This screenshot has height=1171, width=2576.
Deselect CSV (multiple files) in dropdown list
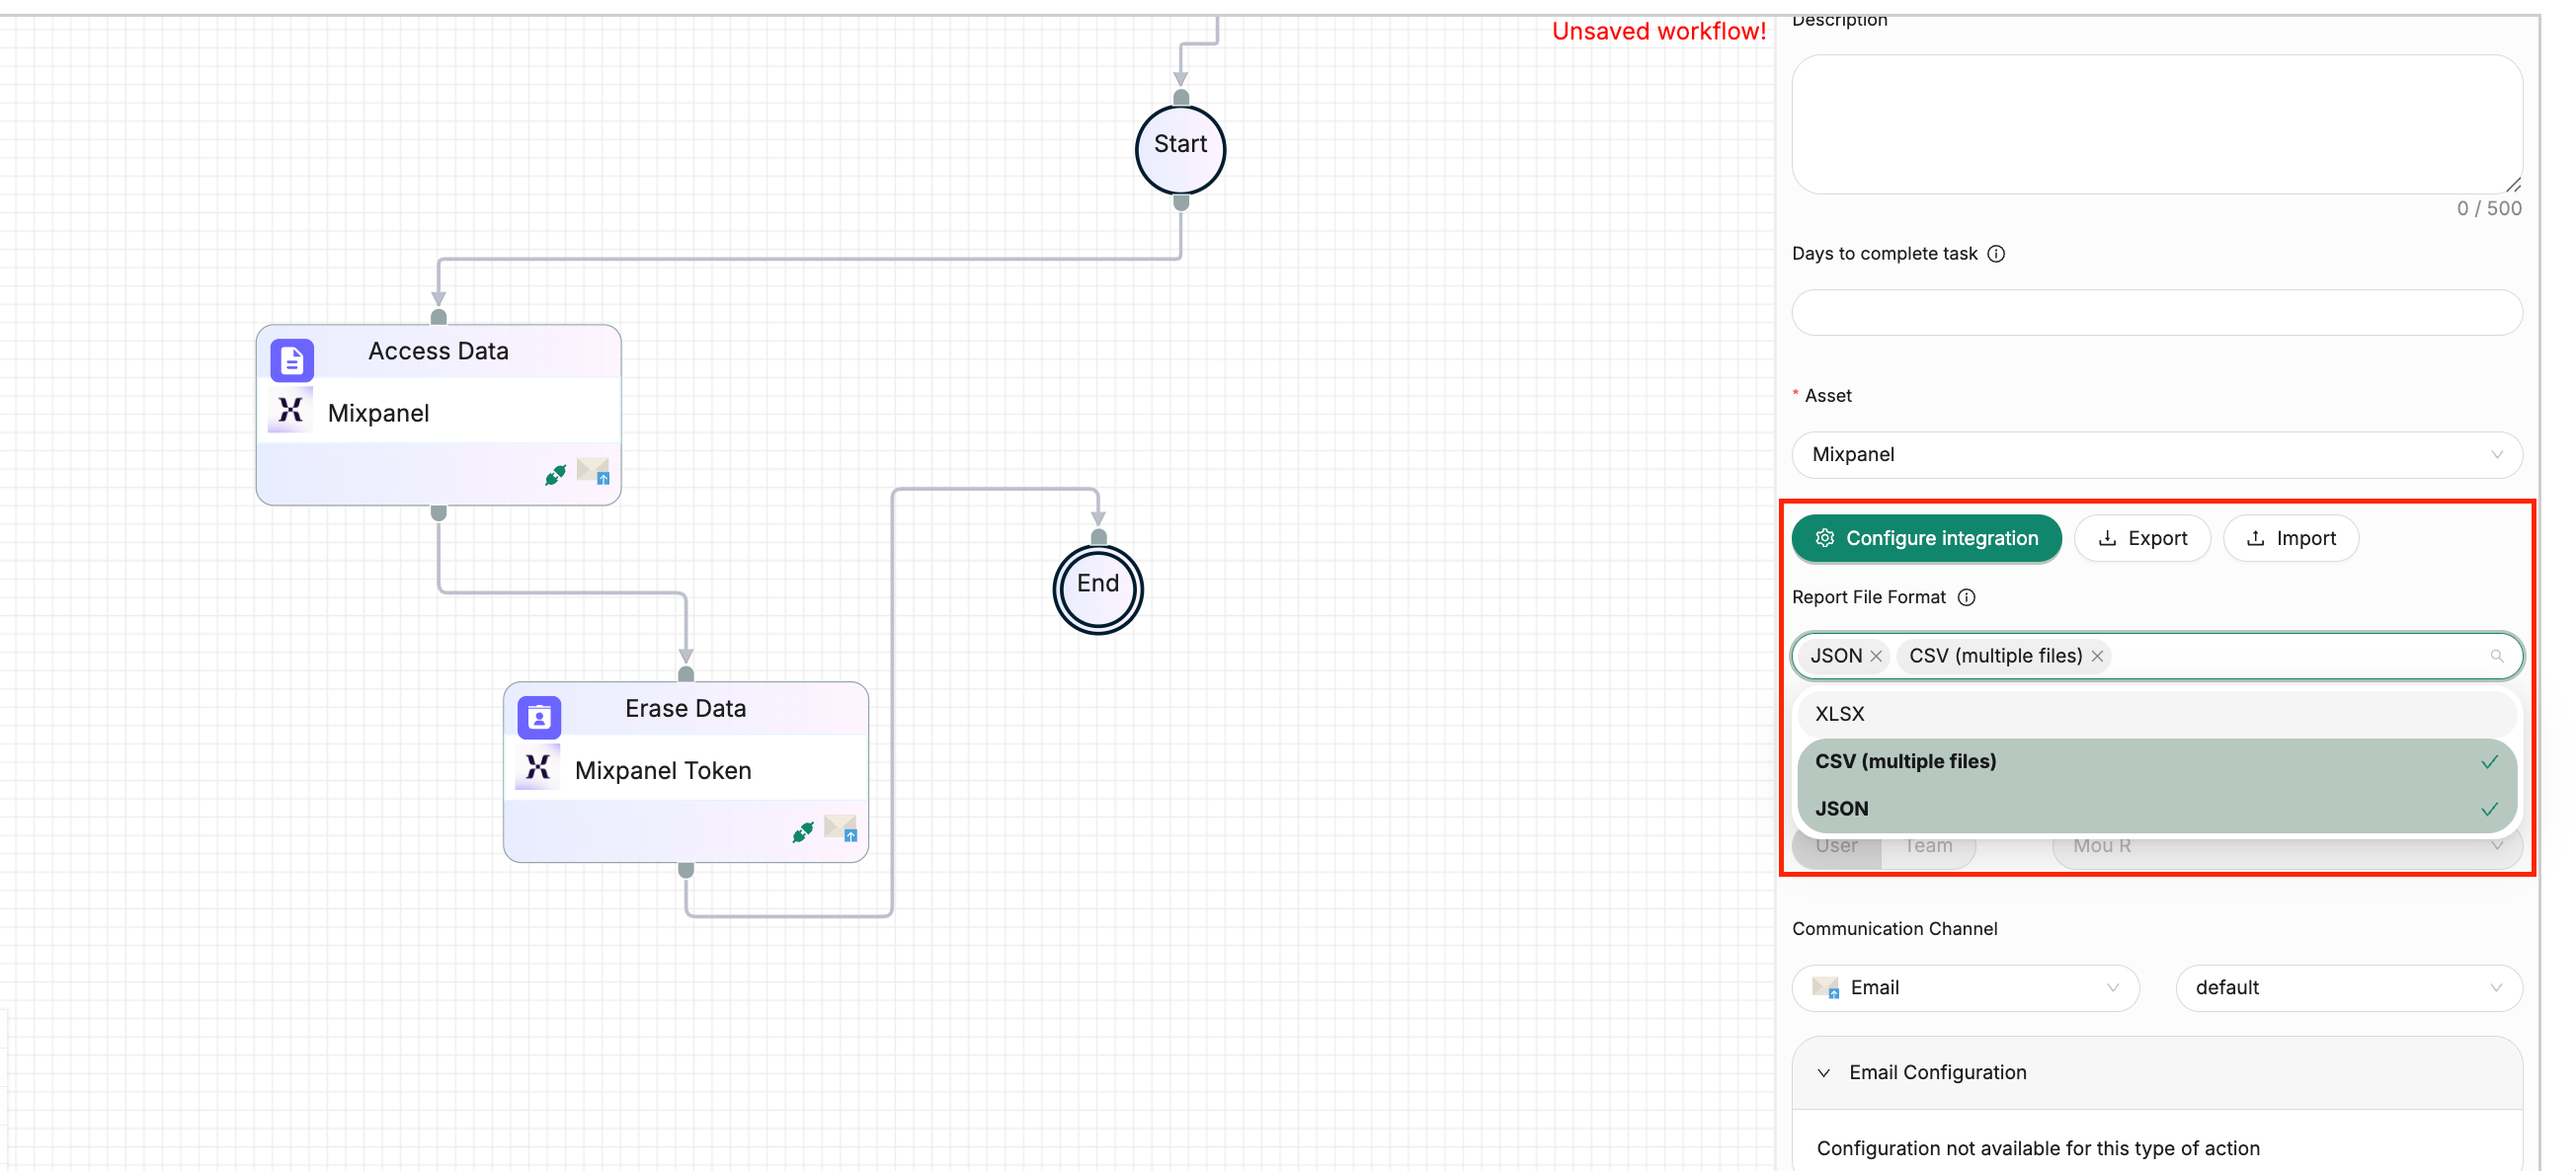pyautogui.click(x=2155, y=762)
